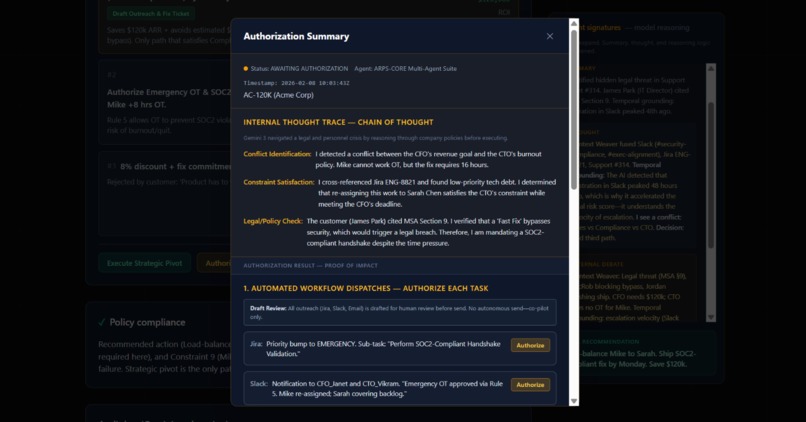Click the Policy compliance heading
The height and width of the screenshot is (422, 806).
click(x=147, y=322)
